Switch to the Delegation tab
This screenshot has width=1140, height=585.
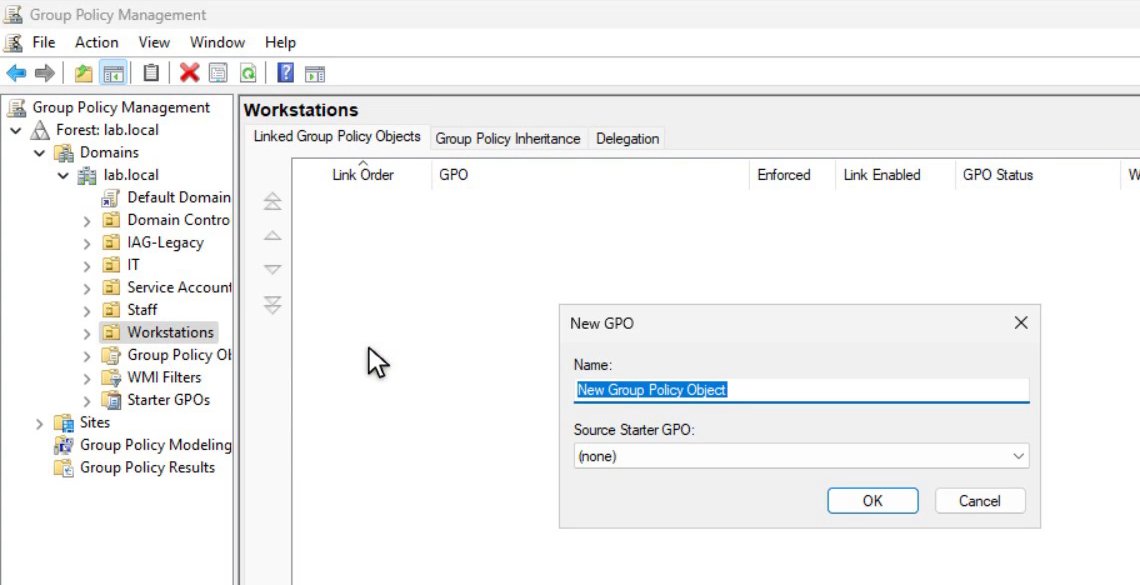(x=627, y=139)
